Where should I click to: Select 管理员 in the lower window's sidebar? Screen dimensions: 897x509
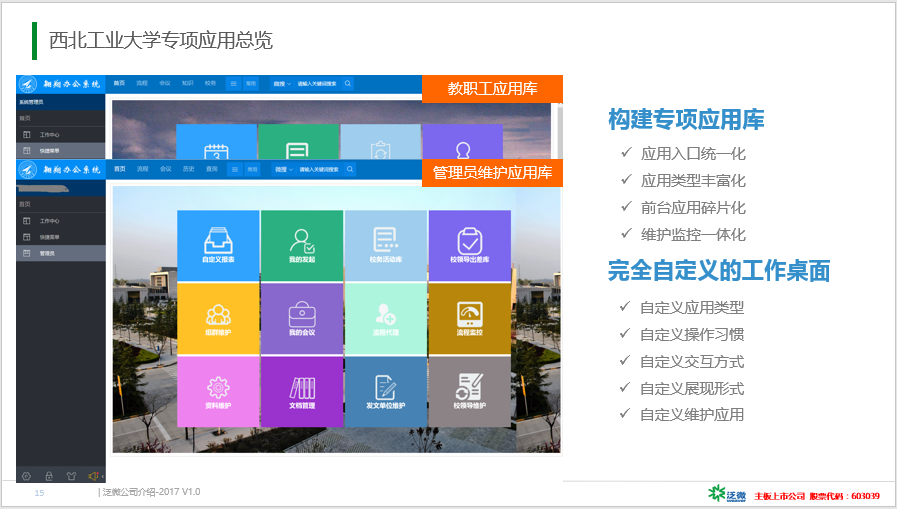[x=61, y=253]
